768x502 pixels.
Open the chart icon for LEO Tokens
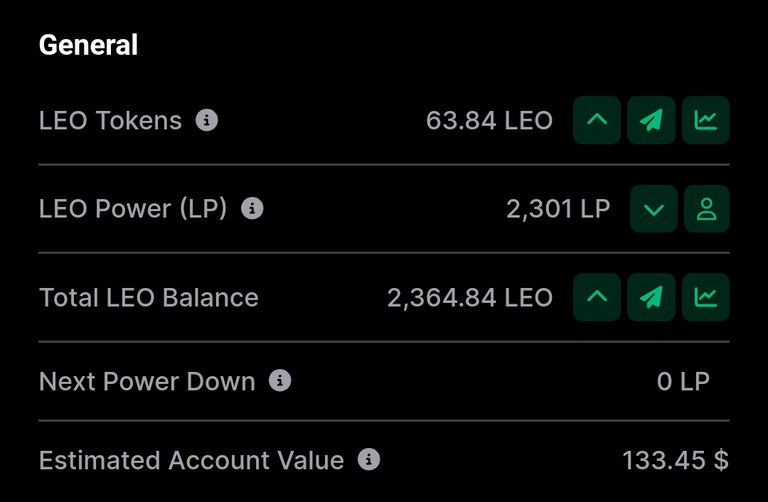point(705,120)
